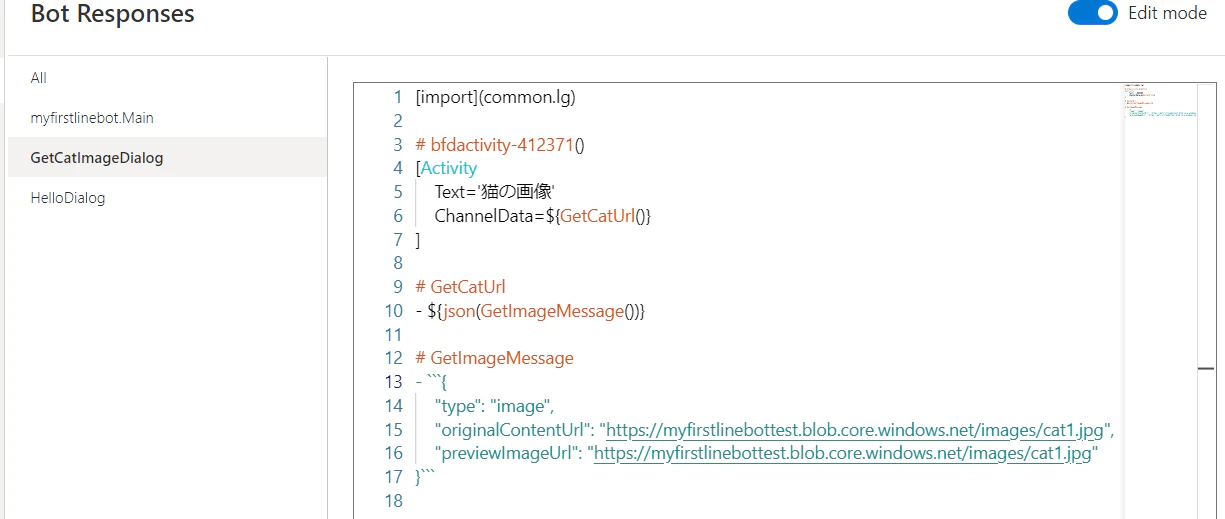Click the # GetCatUrl template heading

coord(460,288)
